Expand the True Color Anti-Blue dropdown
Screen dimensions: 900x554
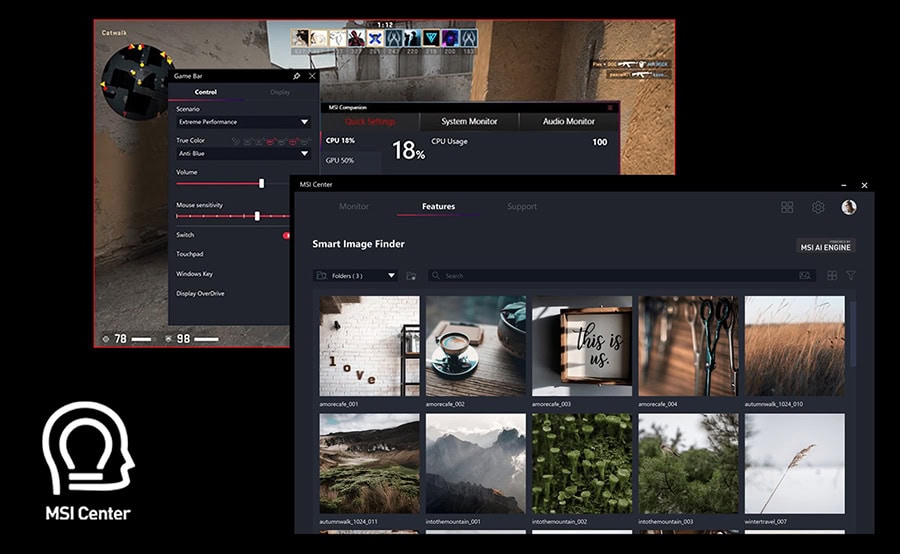243,153
